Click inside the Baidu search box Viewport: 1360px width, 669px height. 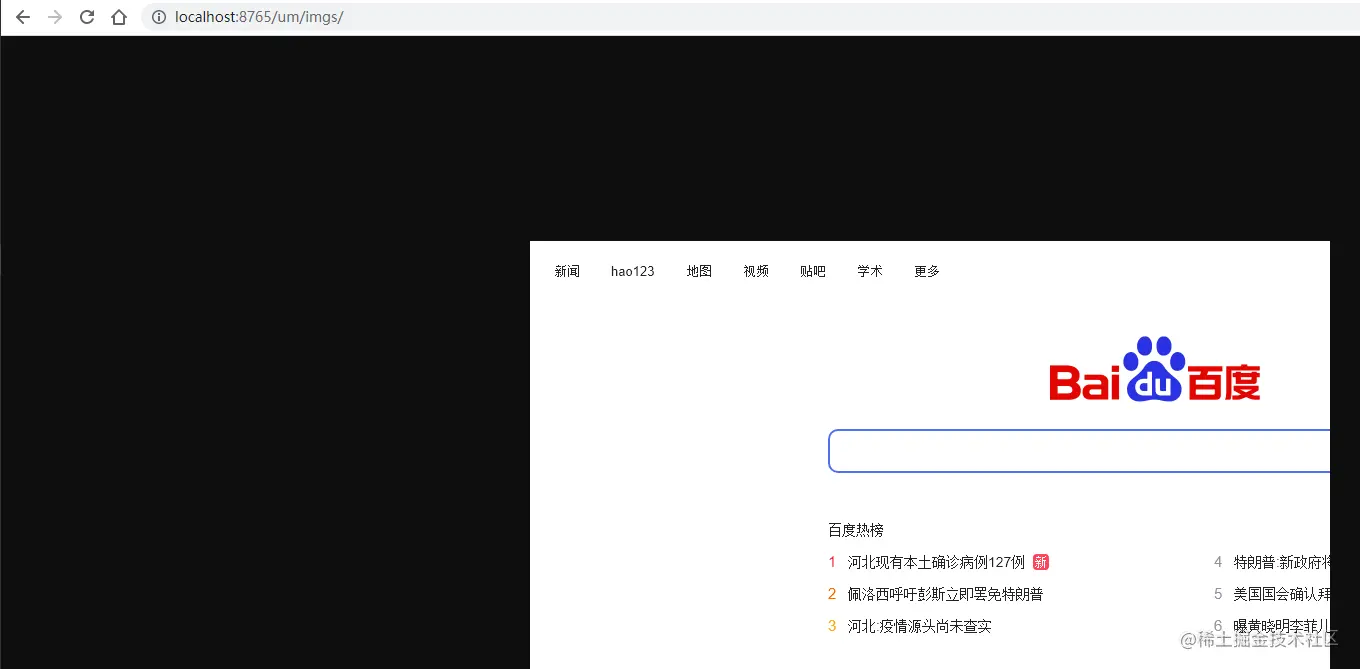1079,451
